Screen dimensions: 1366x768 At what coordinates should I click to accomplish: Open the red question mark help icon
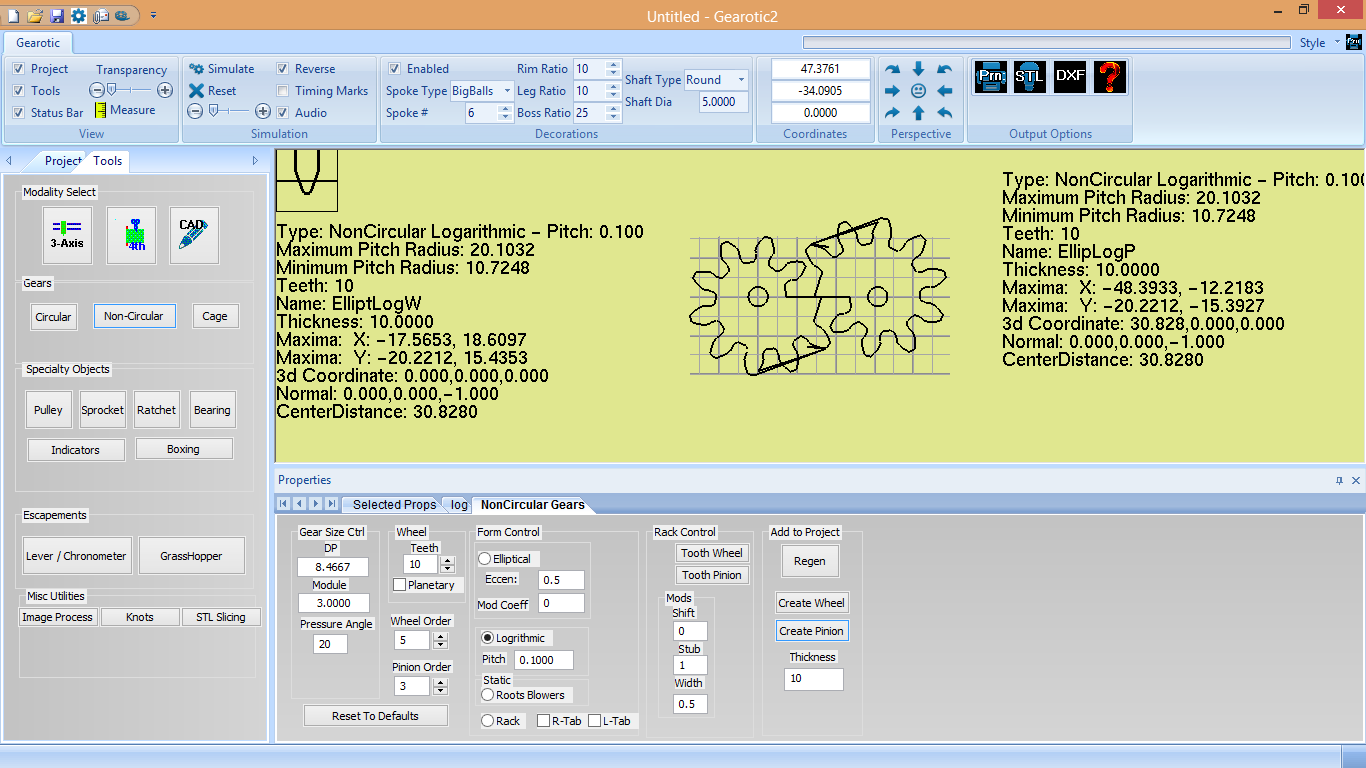tap(1110, 77)
